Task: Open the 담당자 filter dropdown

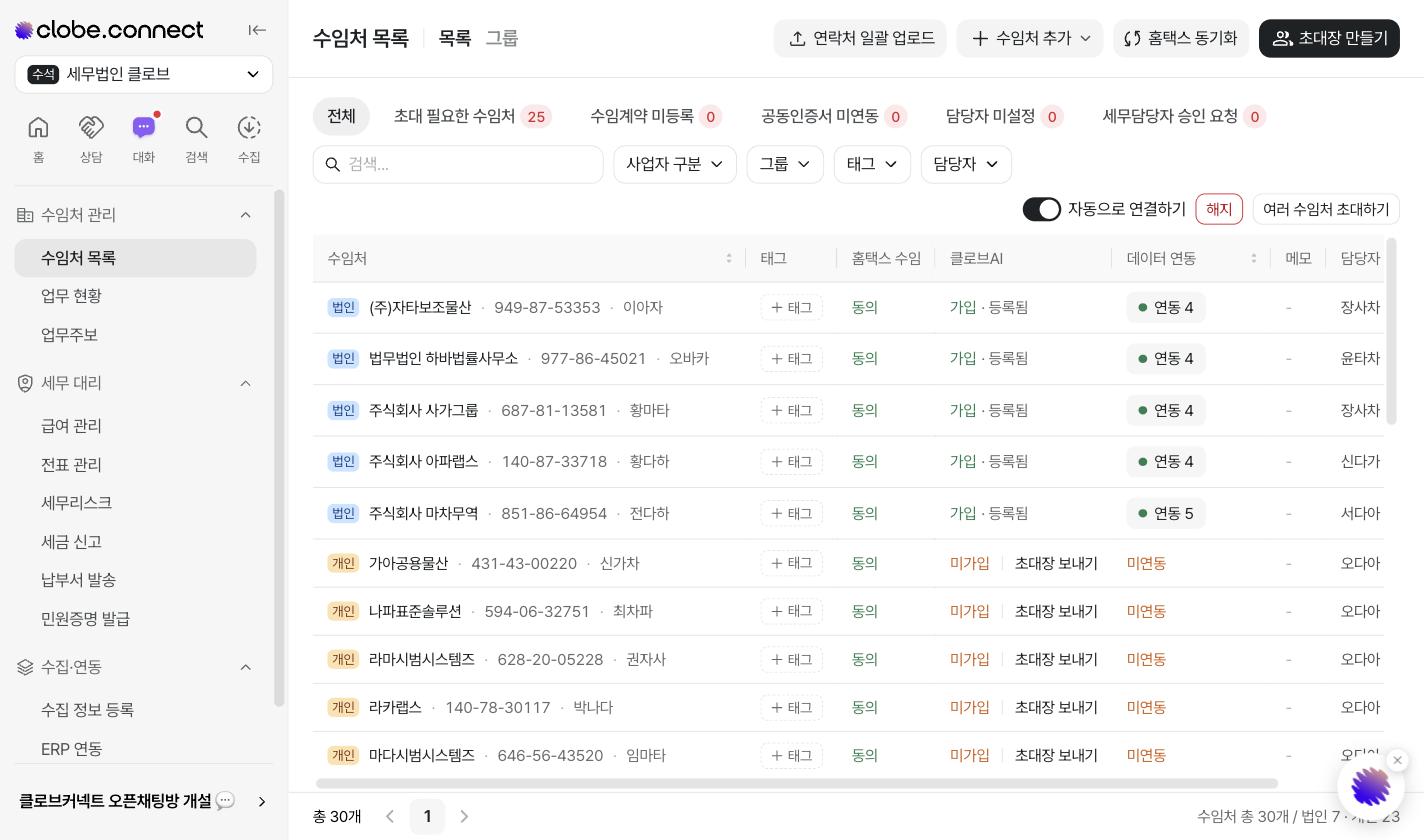Action: [966, 164]
